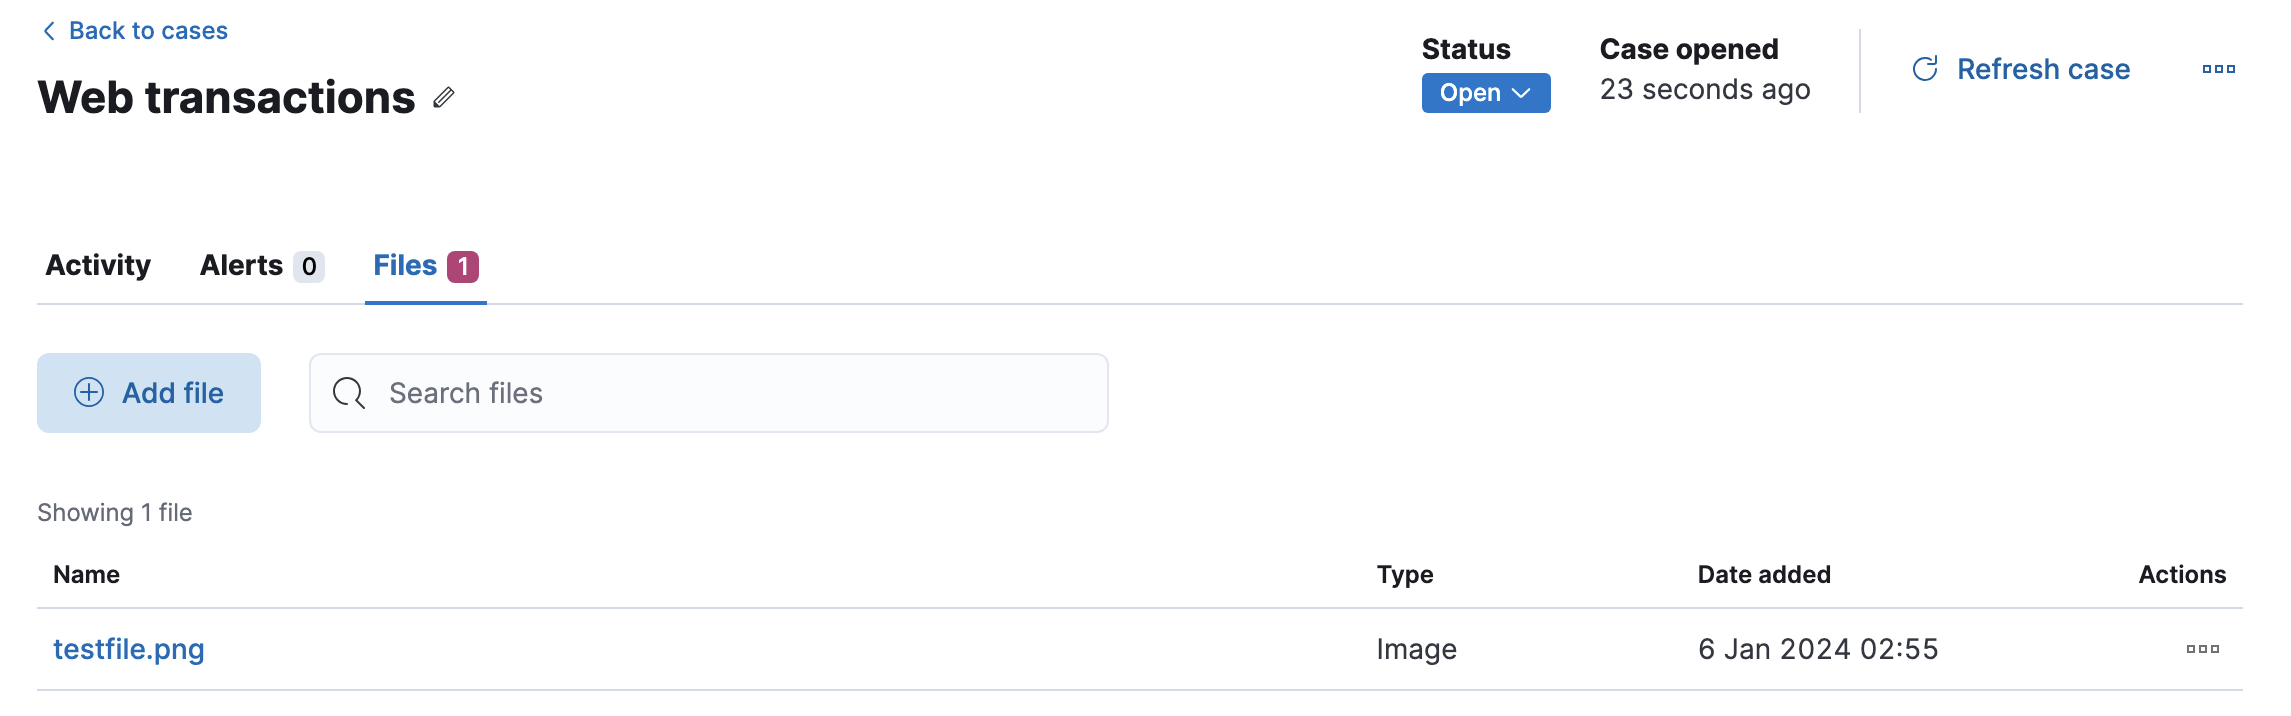
Task: Click the plus icon on Add file
Action: click(89, 393)
